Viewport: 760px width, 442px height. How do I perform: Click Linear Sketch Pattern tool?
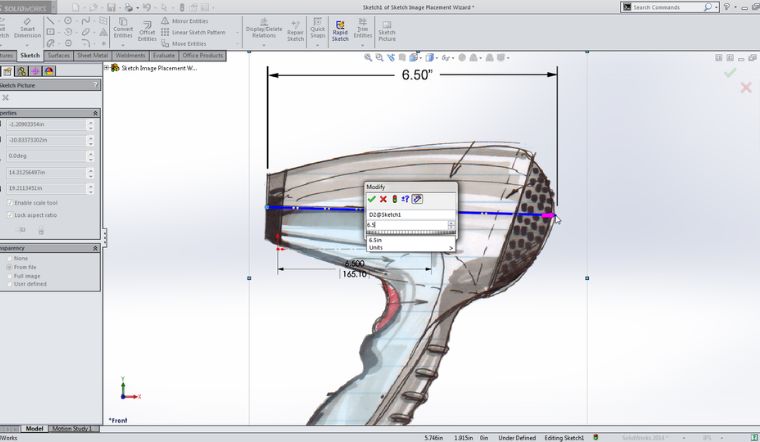[x=193, y=32]
